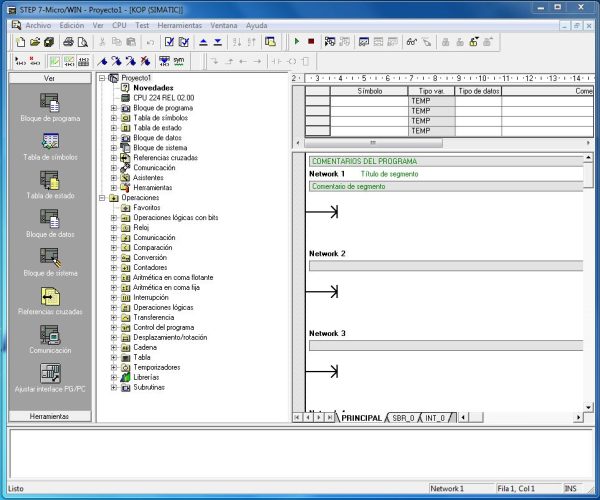600x500 pixels.
Task: Open Bloque de programa in navigation bar
Action: [x=50, y=107]
